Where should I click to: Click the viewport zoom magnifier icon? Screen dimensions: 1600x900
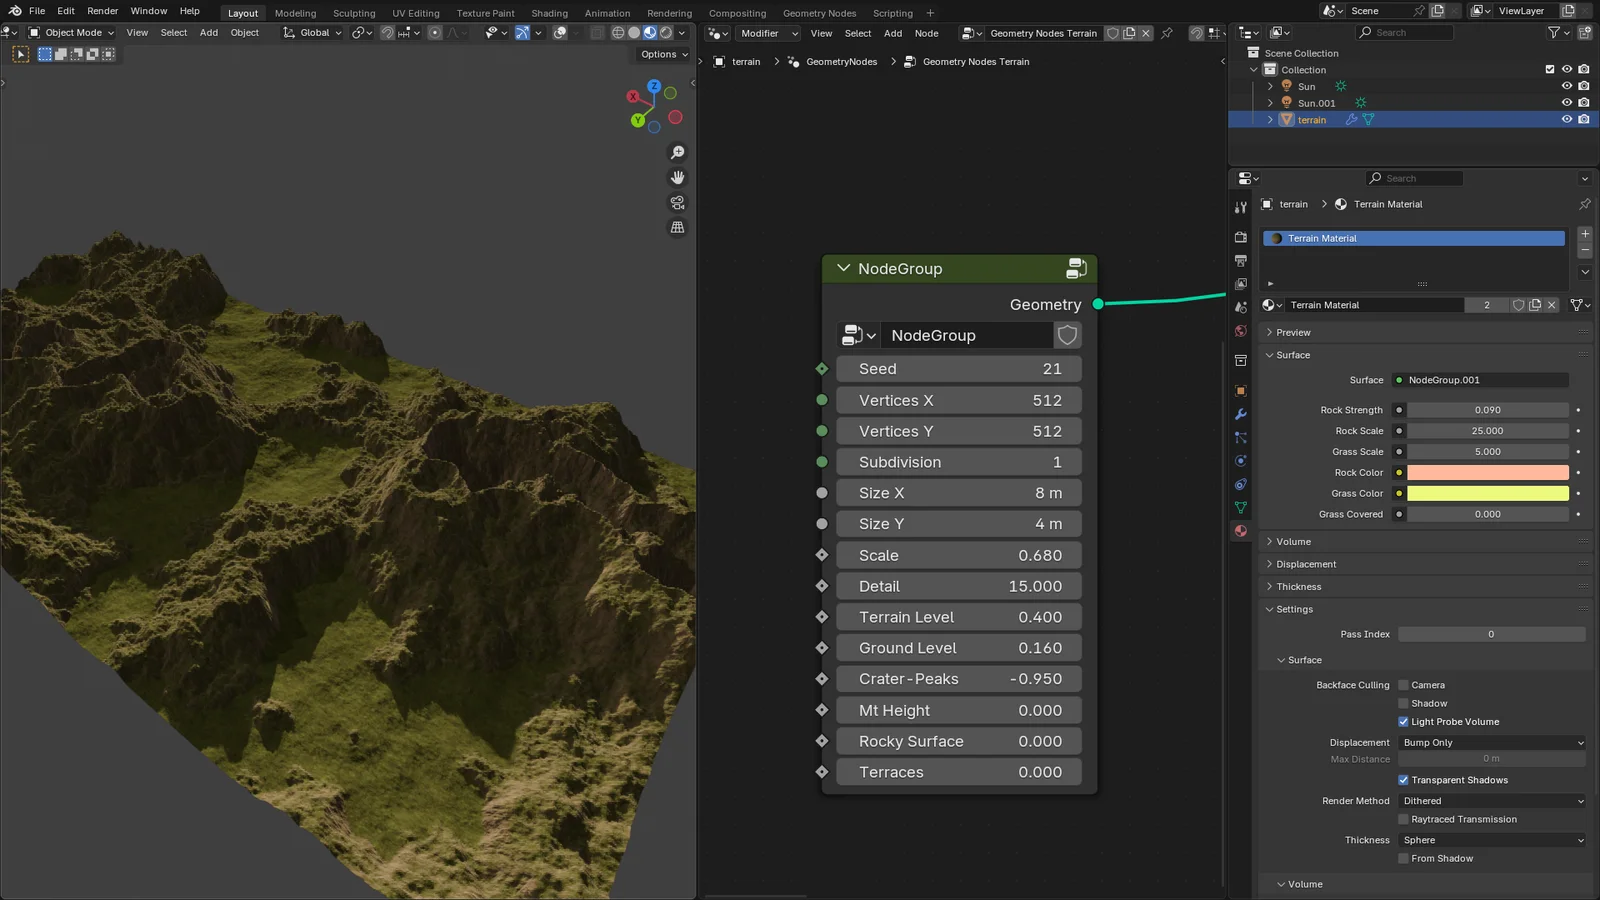tap(677, 152)
